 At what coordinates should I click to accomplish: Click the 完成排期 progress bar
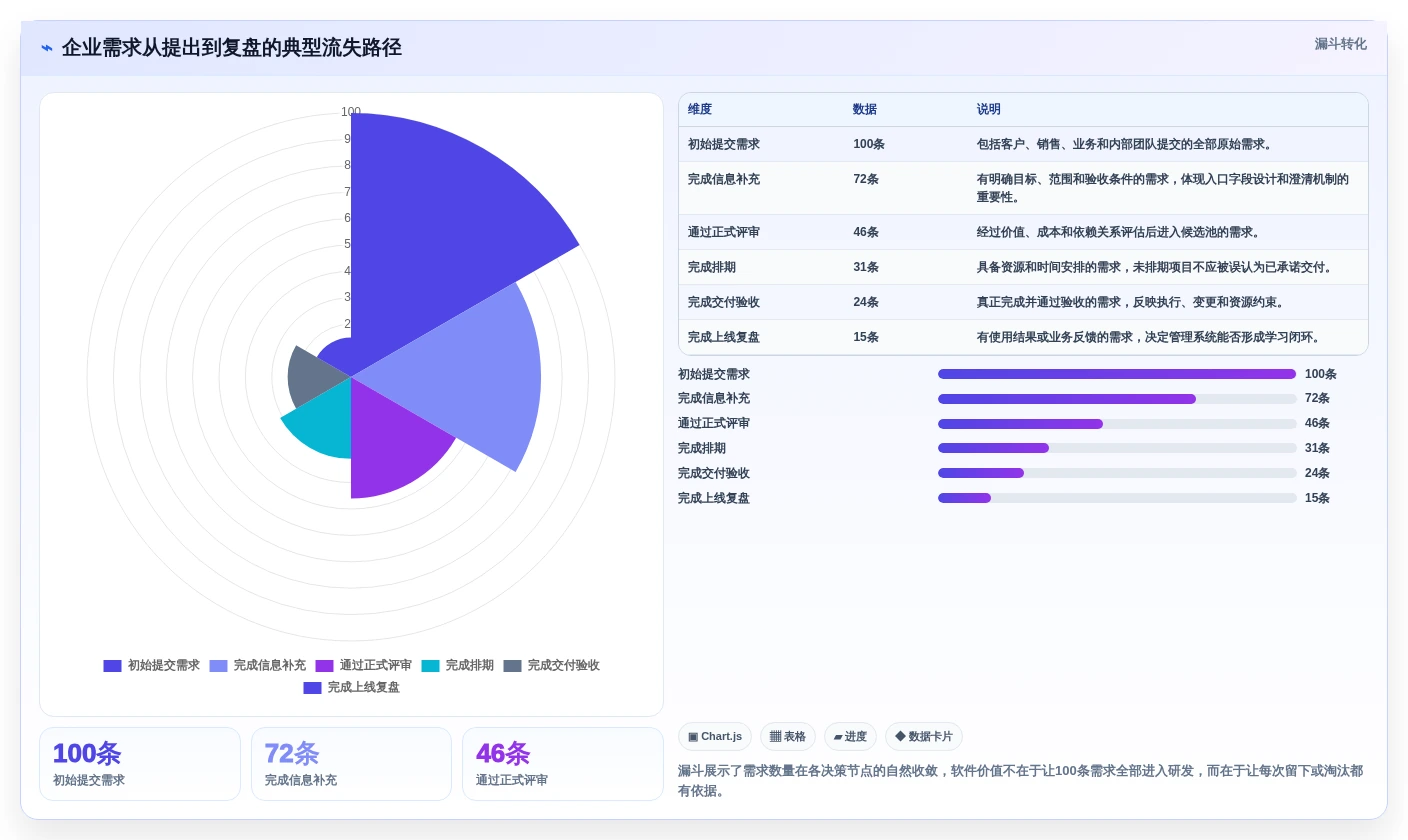[1117, 448]
